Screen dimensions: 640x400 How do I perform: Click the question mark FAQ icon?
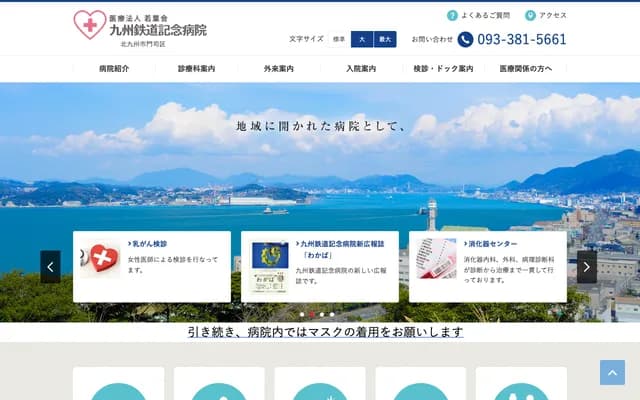coord(452,16)
